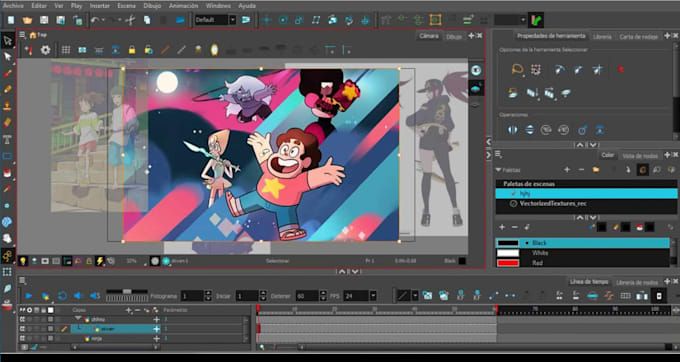Switch to the Línea de tiempo tab

pyautogui.click(x=589, y=282)
